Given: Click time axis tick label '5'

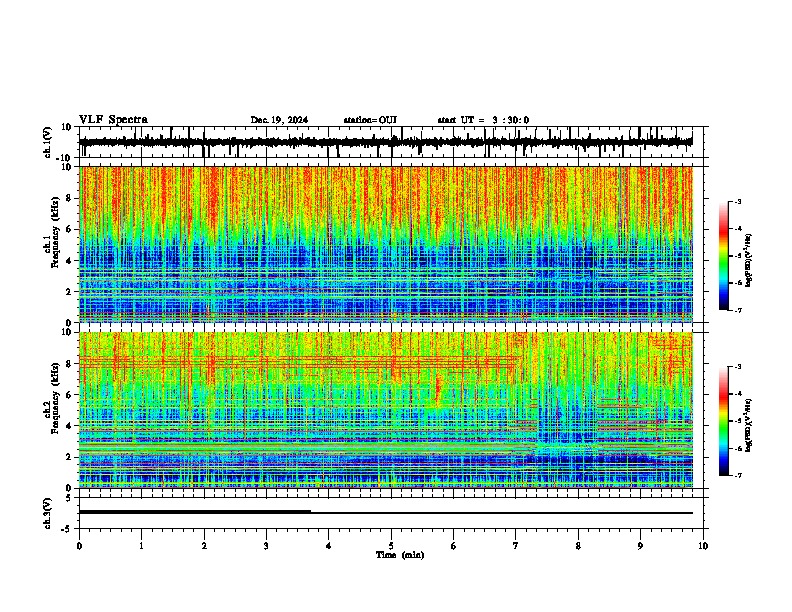Looking at the screenshot, I should tap(391, 545).
